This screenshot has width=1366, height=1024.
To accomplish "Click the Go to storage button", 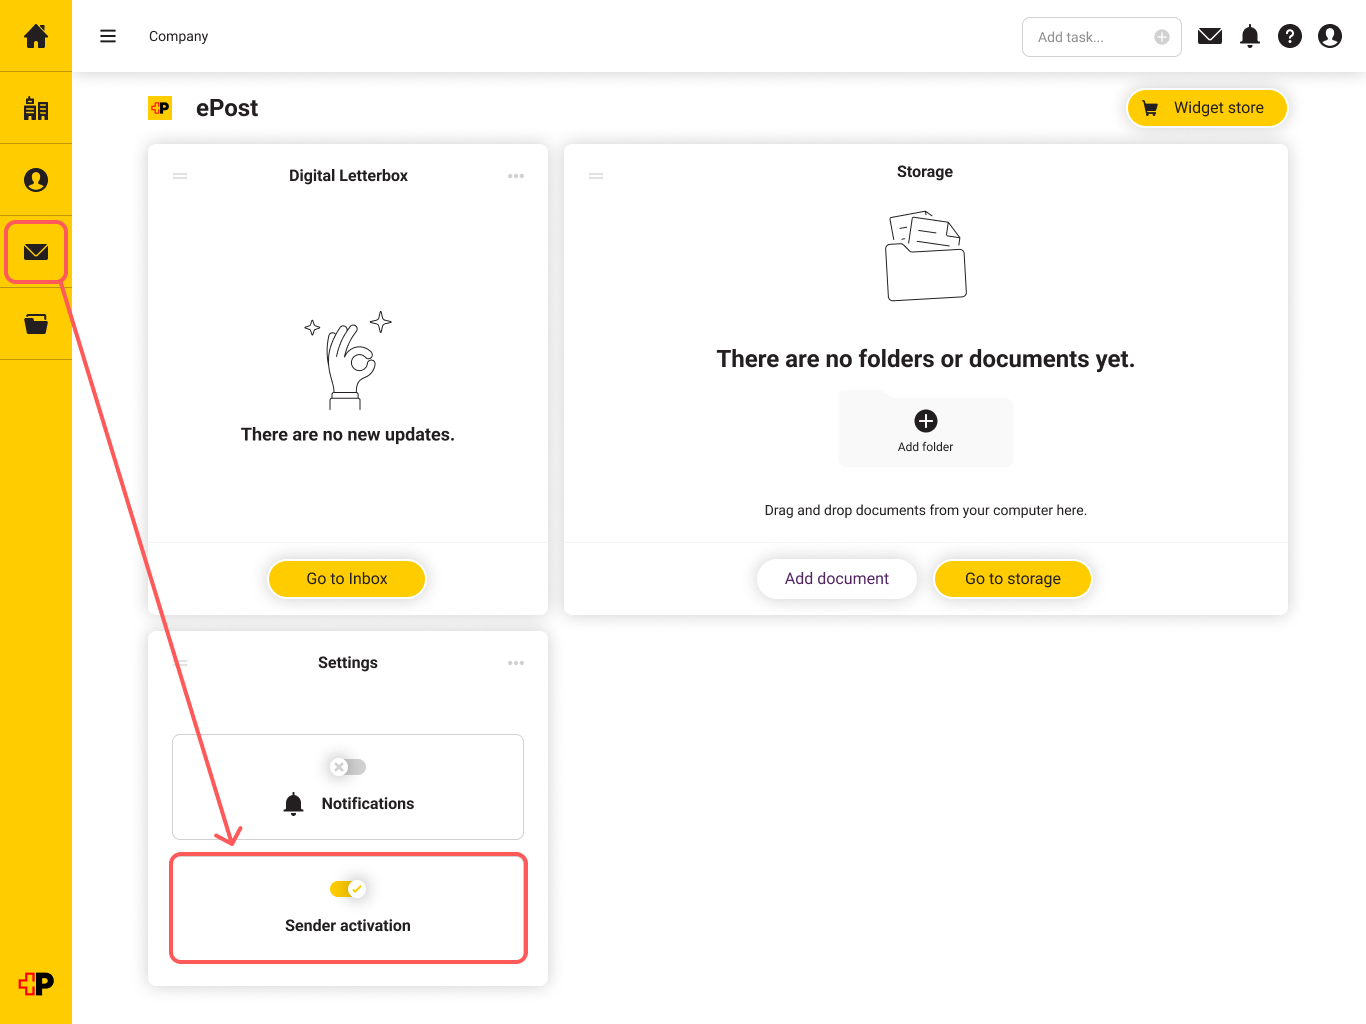I will [1012, 578].
